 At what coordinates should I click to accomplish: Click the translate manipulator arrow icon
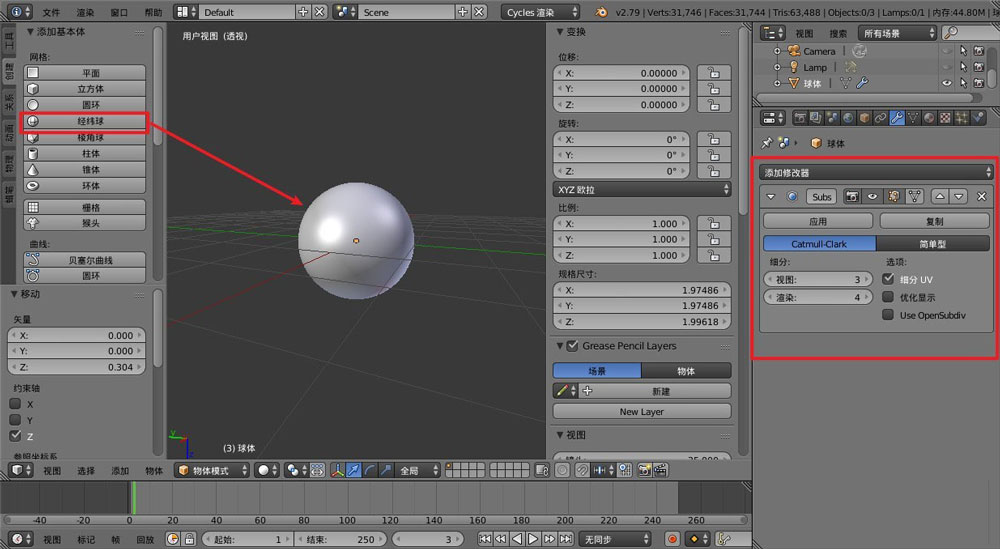(353, 471)
